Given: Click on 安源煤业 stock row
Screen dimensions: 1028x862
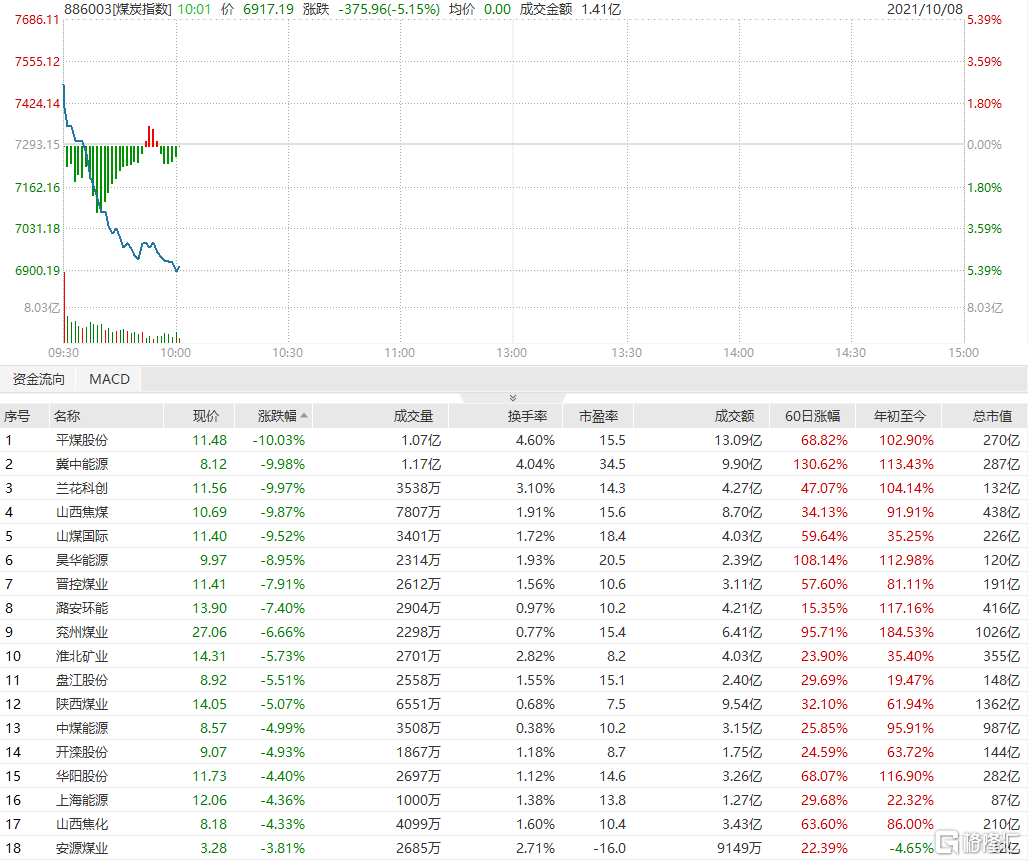Looking at the screenshot, I should point(81,848).
